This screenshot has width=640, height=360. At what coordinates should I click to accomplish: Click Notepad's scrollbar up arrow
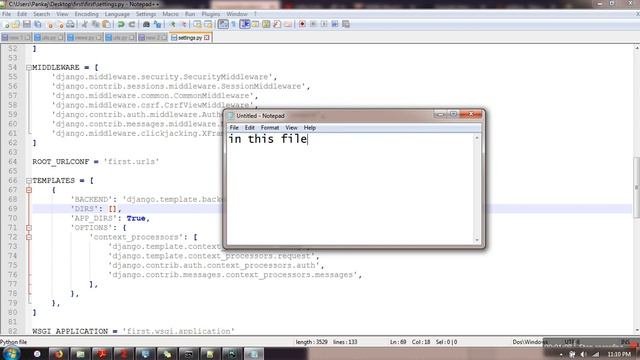[477, 138]
